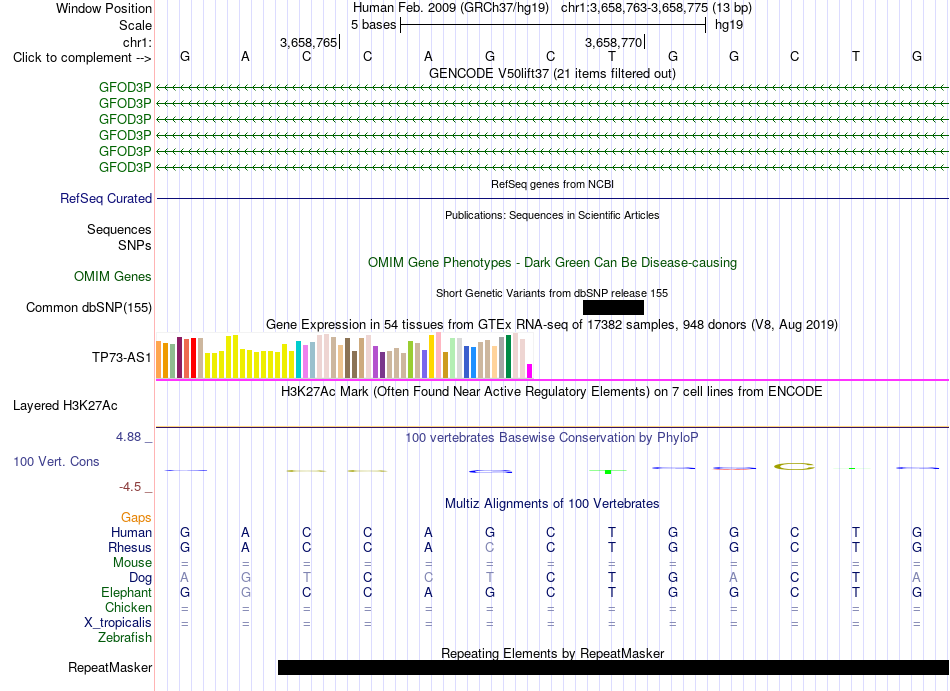Screen dimensions: 950x691
Task: Select the X_tropicalis alignment row label
Action: pos(118,623)
